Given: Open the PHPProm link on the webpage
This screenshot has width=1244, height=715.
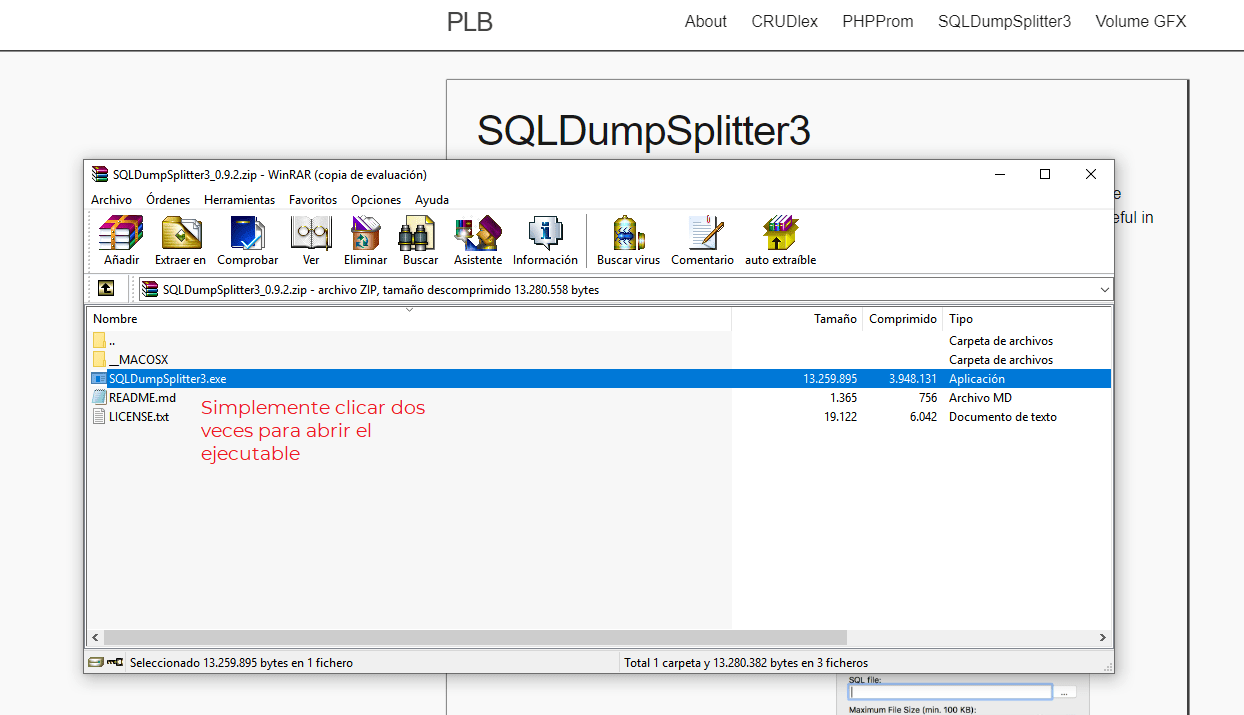Looking at the screenshot, I should point(878,21).
